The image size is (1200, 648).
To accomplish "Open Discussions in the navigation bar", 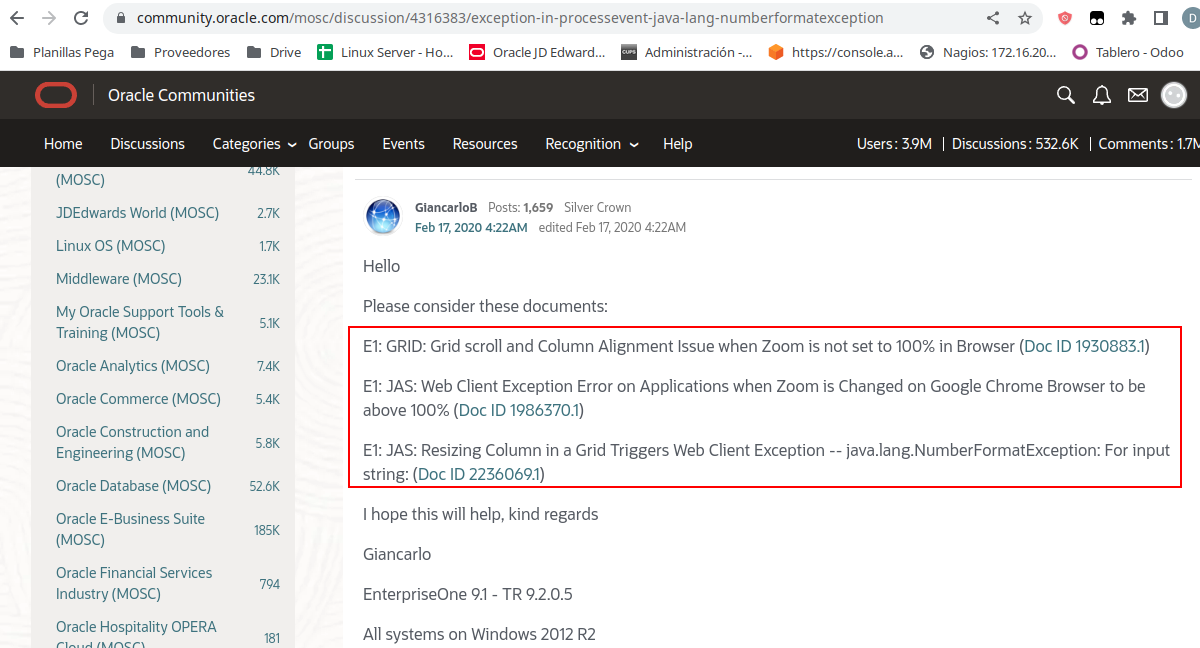I will pyautogui.click(x=148, y=144).
